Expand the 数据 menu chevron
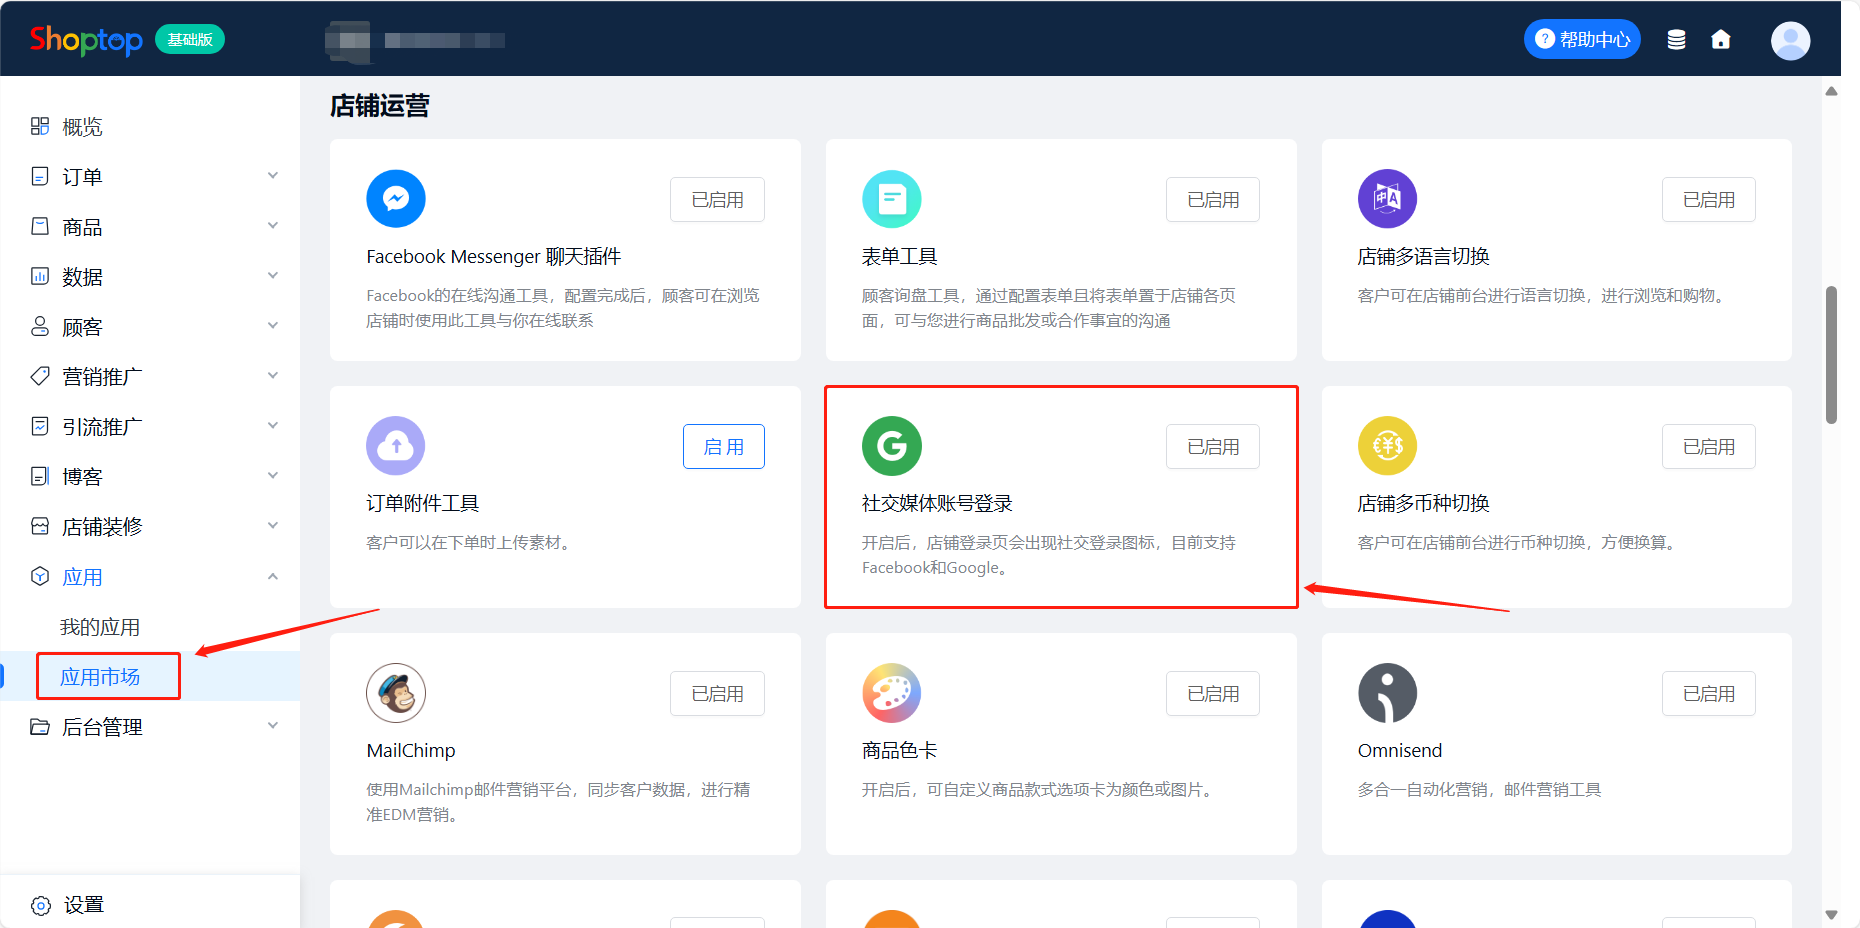This screenshot has height=928, width=1860. [273, 276]
